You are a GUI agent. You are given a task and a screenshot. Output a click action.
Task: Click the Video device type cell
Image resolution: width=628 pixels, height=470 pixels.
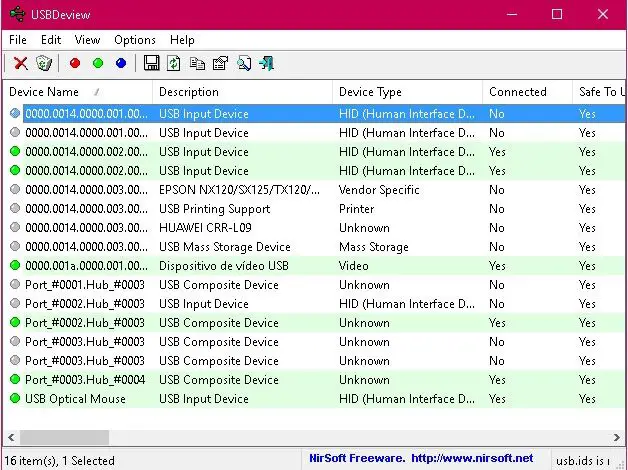(354, 265)
